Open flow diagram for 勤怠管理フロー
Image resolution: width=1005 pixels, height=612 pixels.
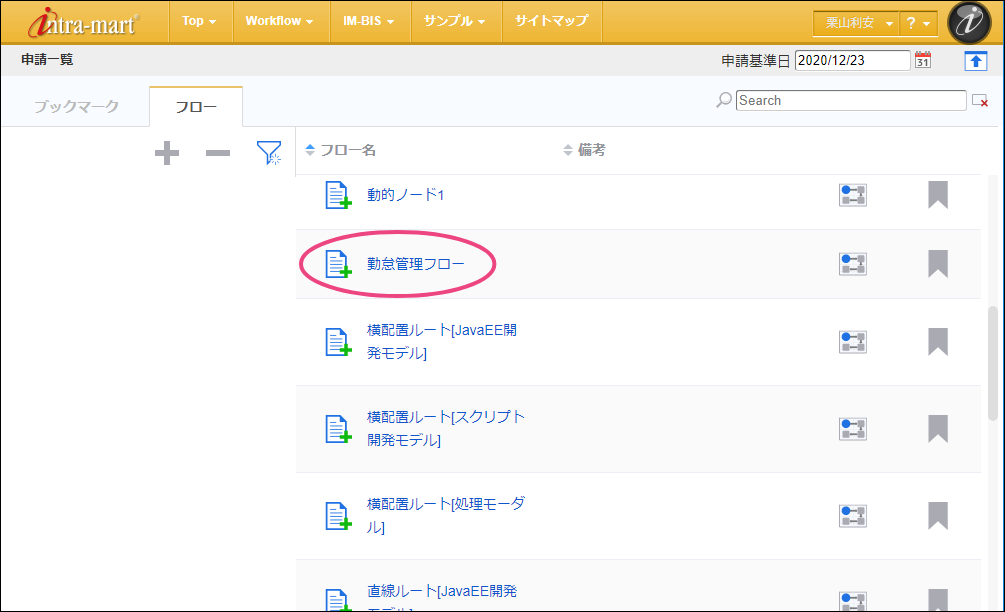852,264
